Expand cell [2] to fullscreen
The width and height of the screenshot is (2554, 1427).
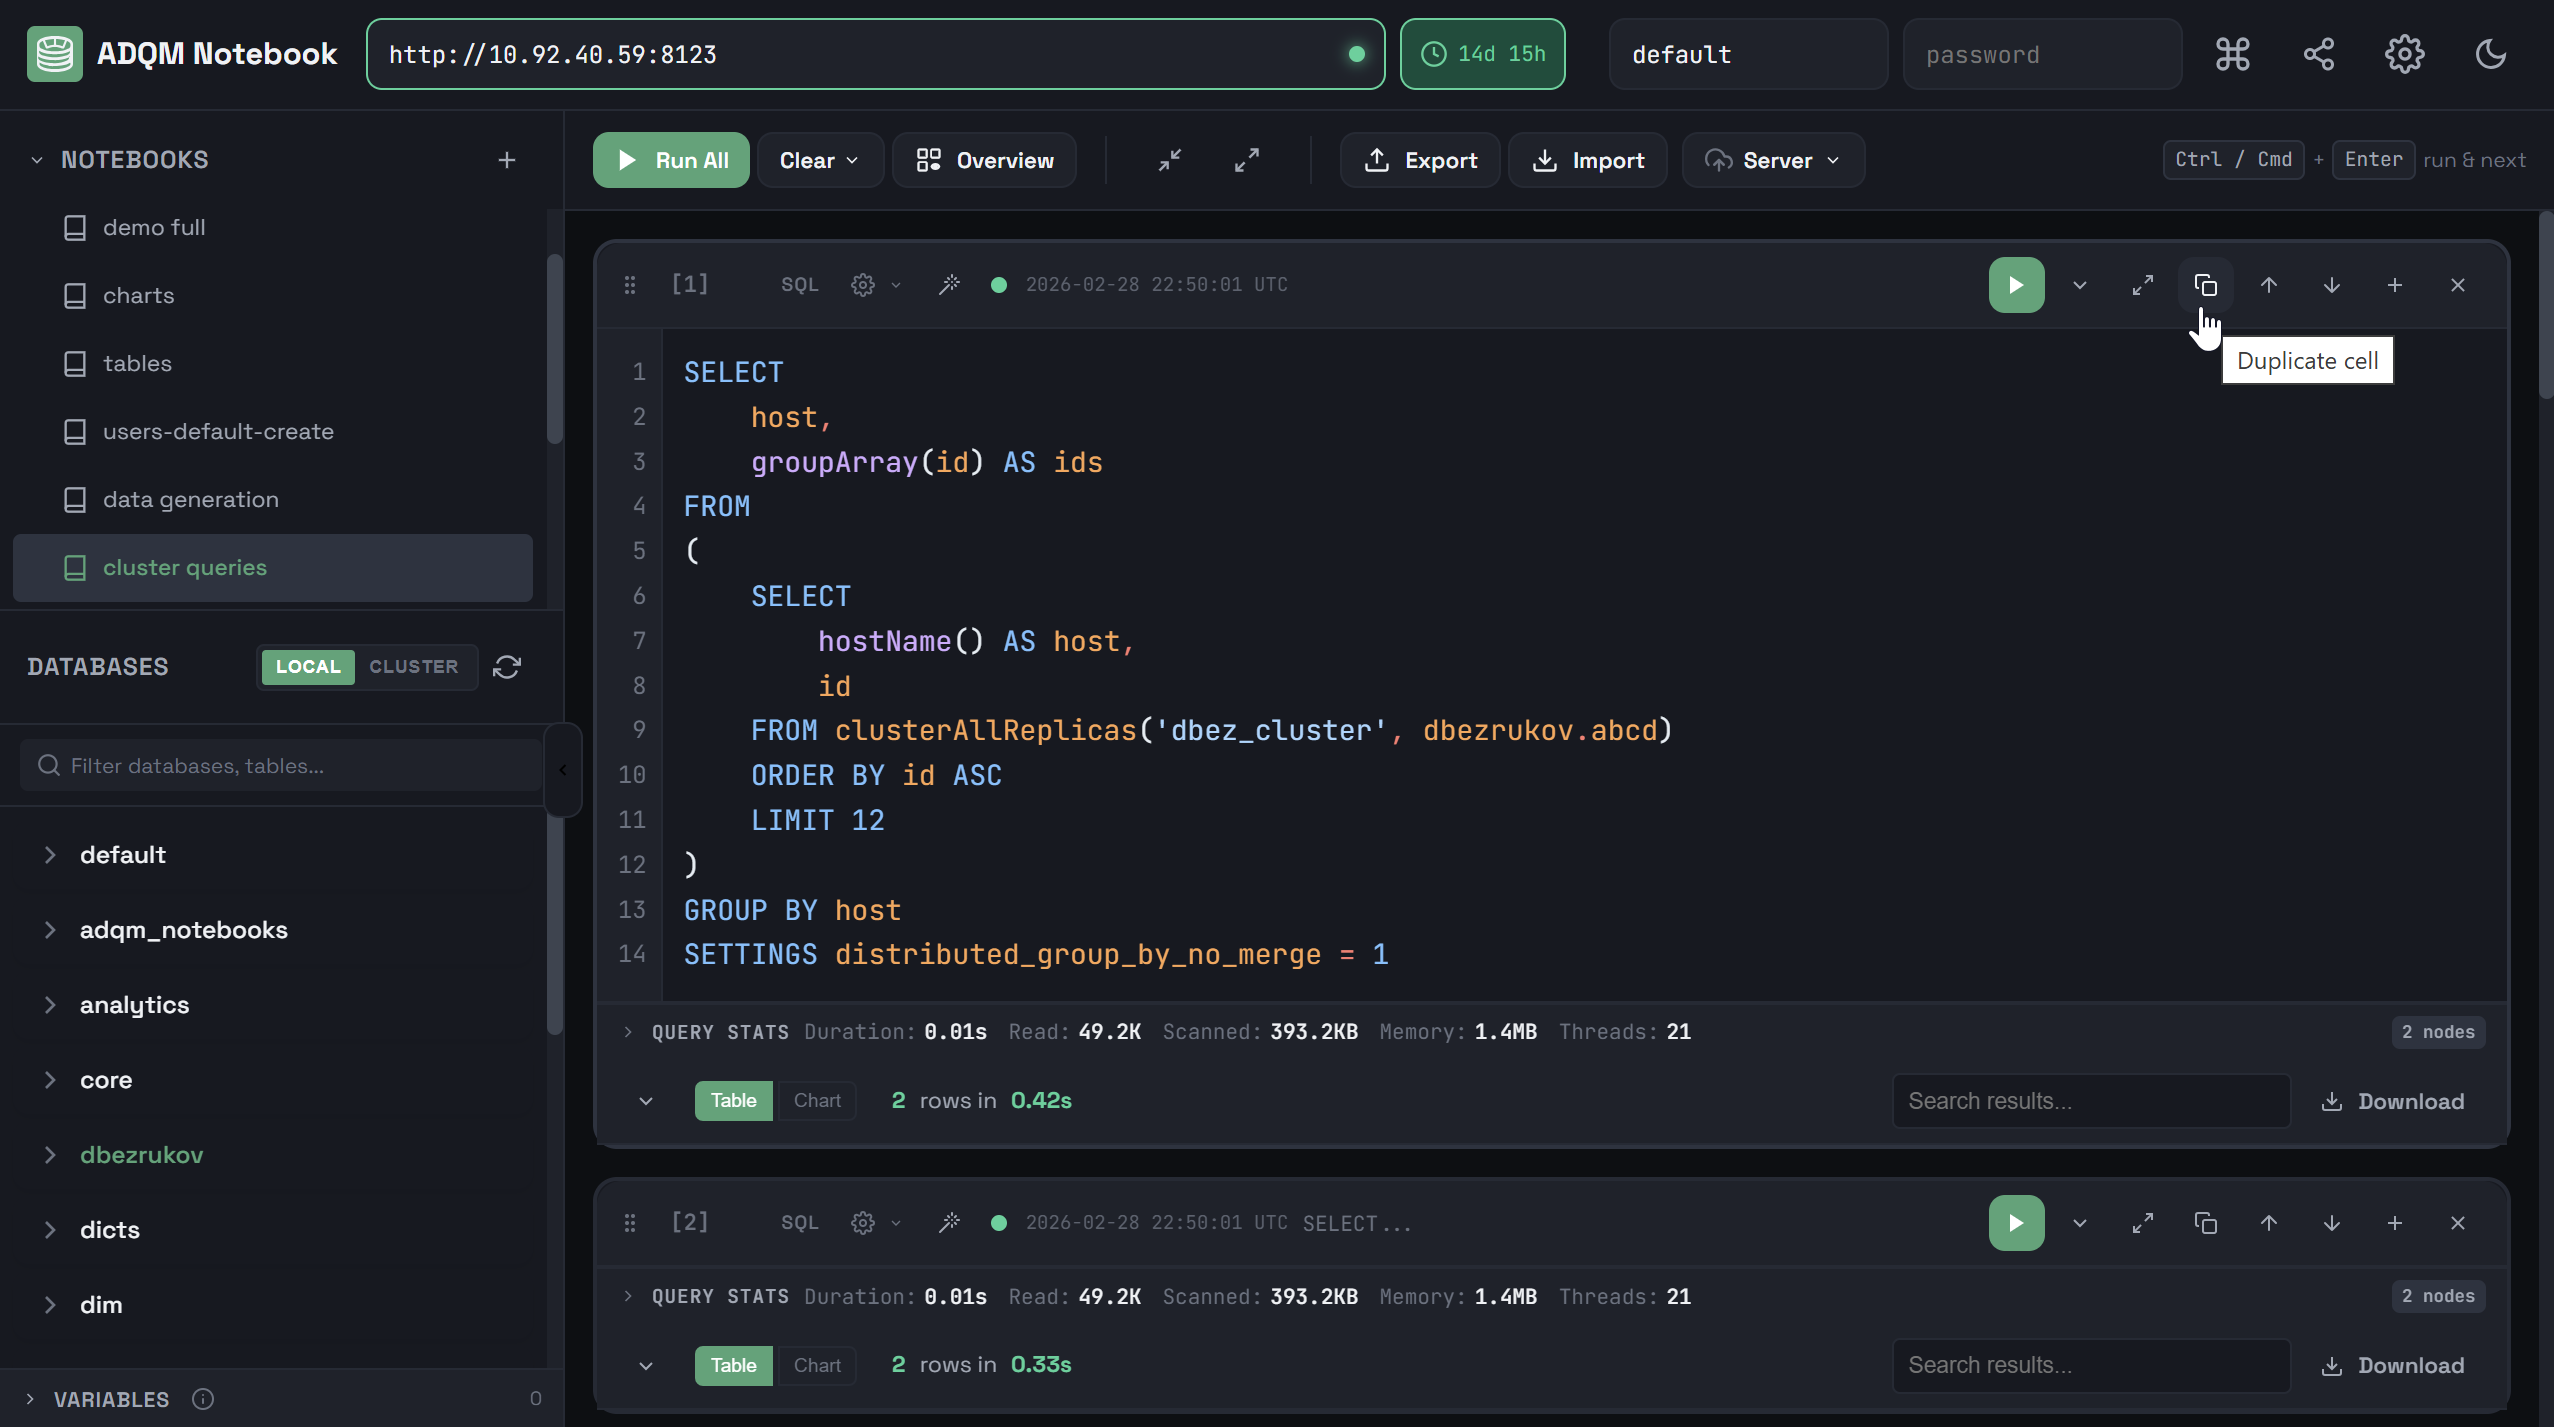click(x=2142, y=1223)
